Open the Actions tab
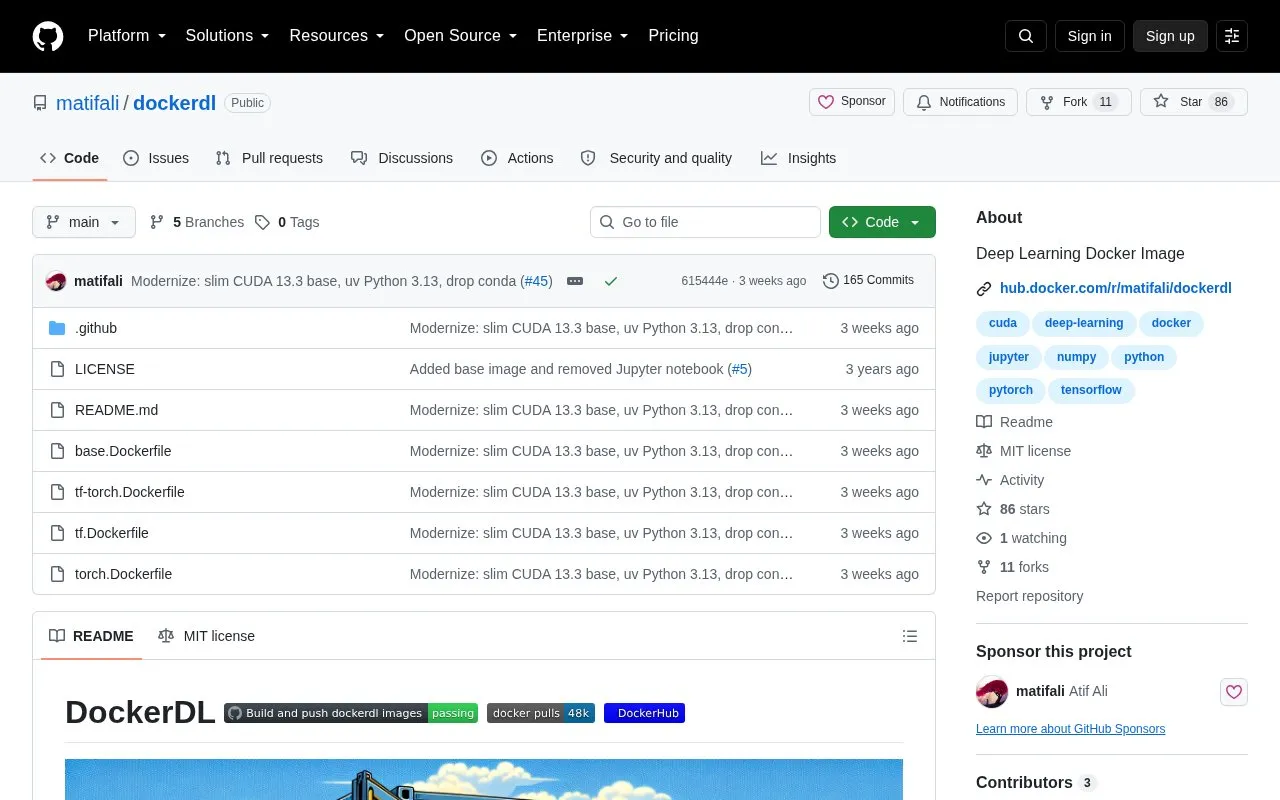1280x800 pixels. [517, 158]
